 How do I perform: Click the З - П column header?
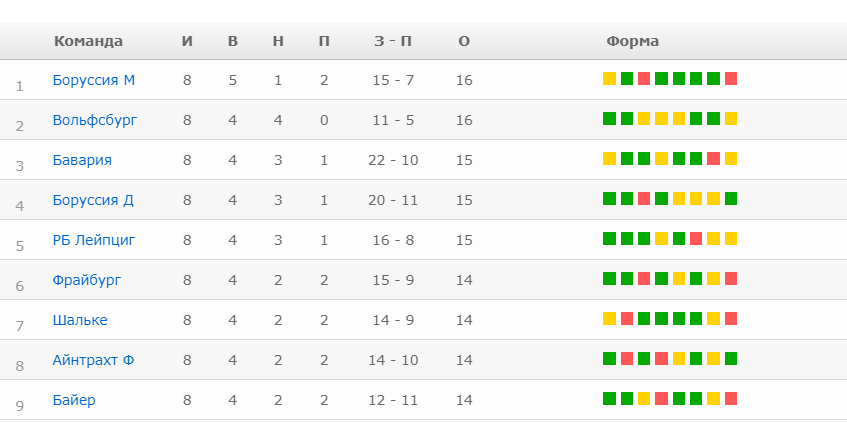click(x=393, y=41)
